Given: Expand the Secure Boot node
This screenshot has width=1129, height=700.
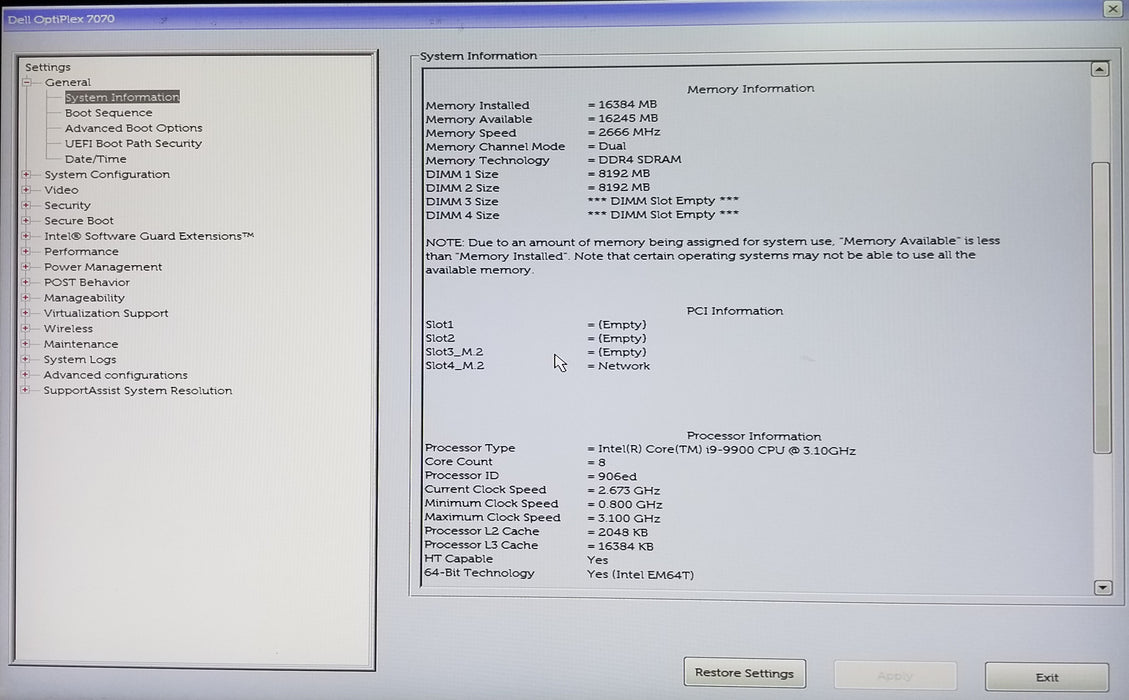Looking at the screenshot, I should pyautogui.click(x=27, y=220).
